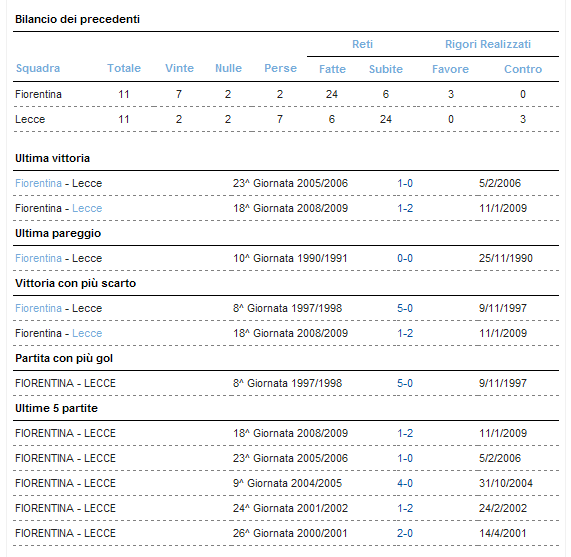Click 24^ Giornata 2001/2002 text
The width and height of the screenshot is (571, 557).
(x=291, y=508)
